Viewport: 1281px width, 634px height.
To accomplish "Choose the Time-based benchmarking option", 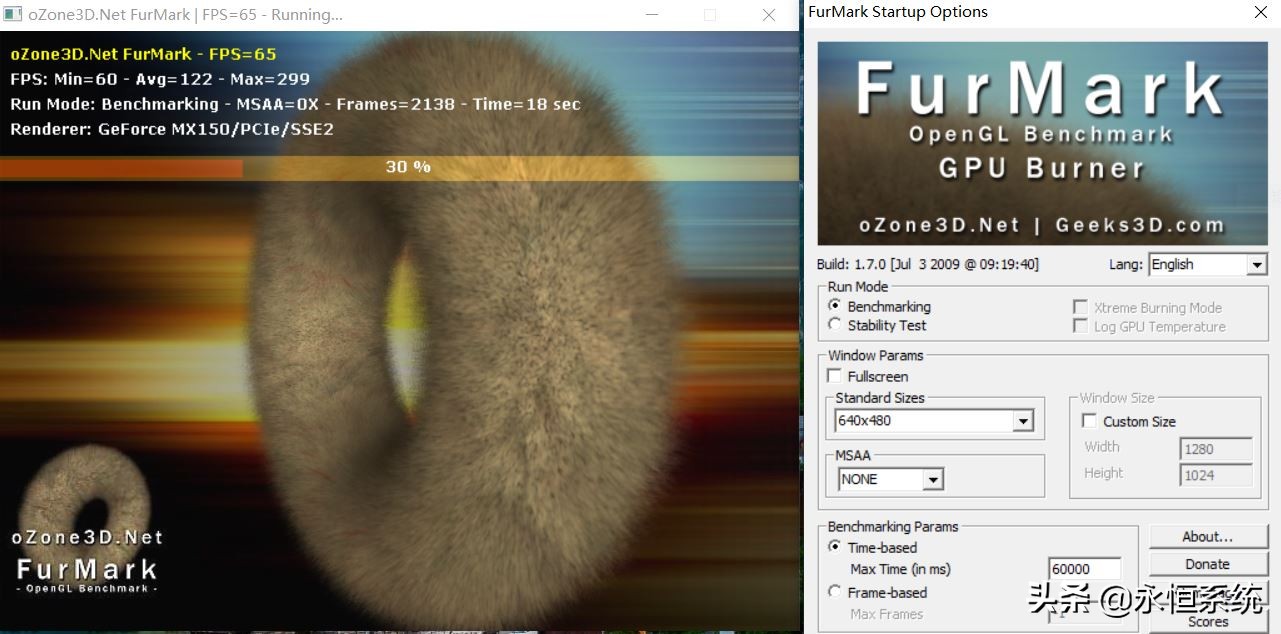I will [x=835, y=547].
